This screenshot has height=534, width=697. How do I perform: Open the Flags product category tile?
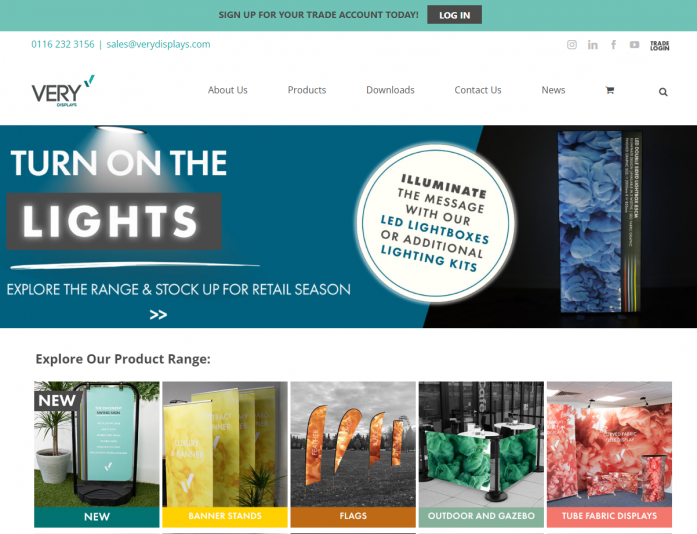pyautogui.click(x=353, y=454)
